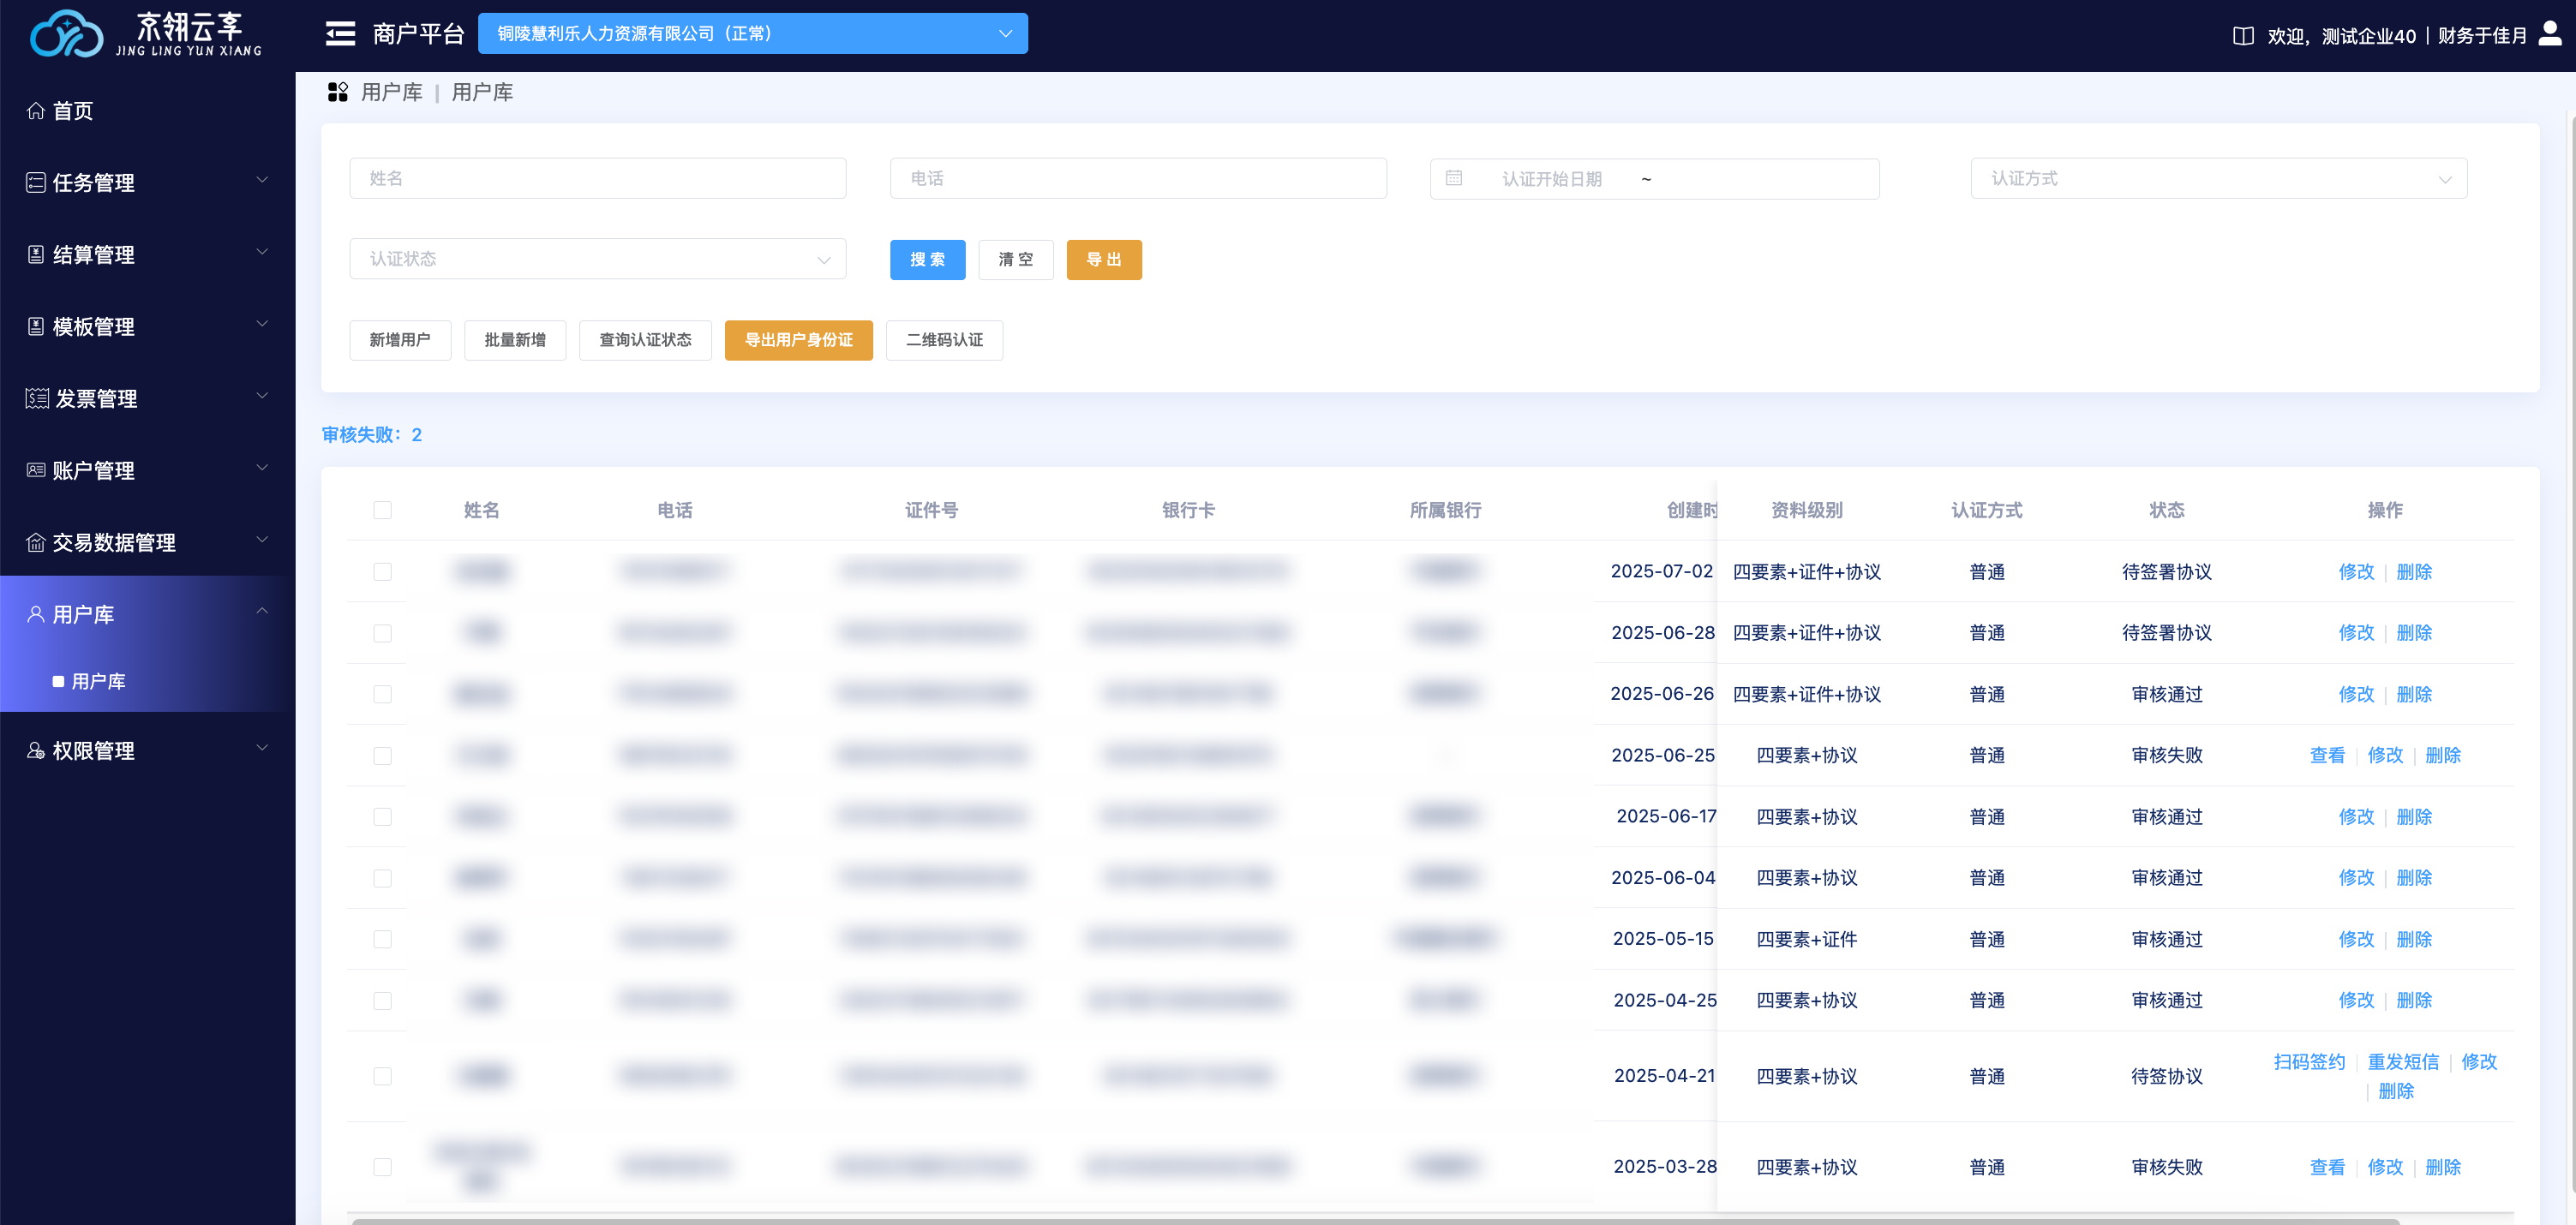Open the help book icon in header
Image resolution: width=2576 pixels, height=1225 pixels.
tap(2243, 36)
